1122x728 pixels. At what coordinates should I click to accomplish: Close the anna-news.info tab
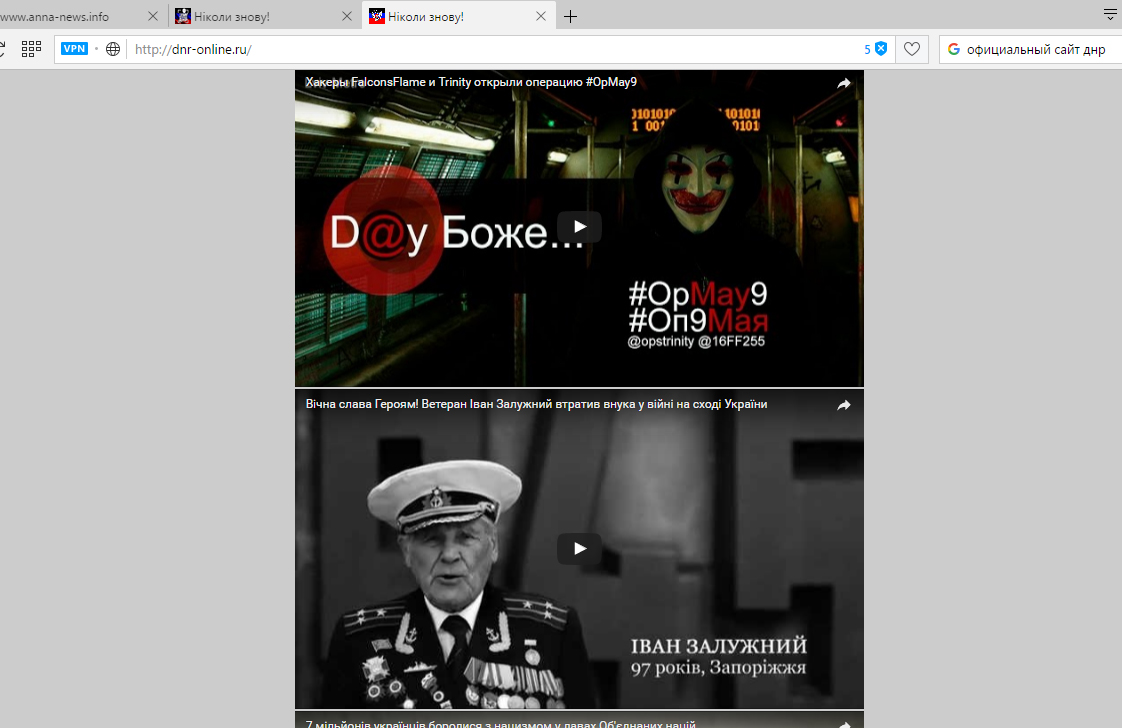(x=153, y=17)
